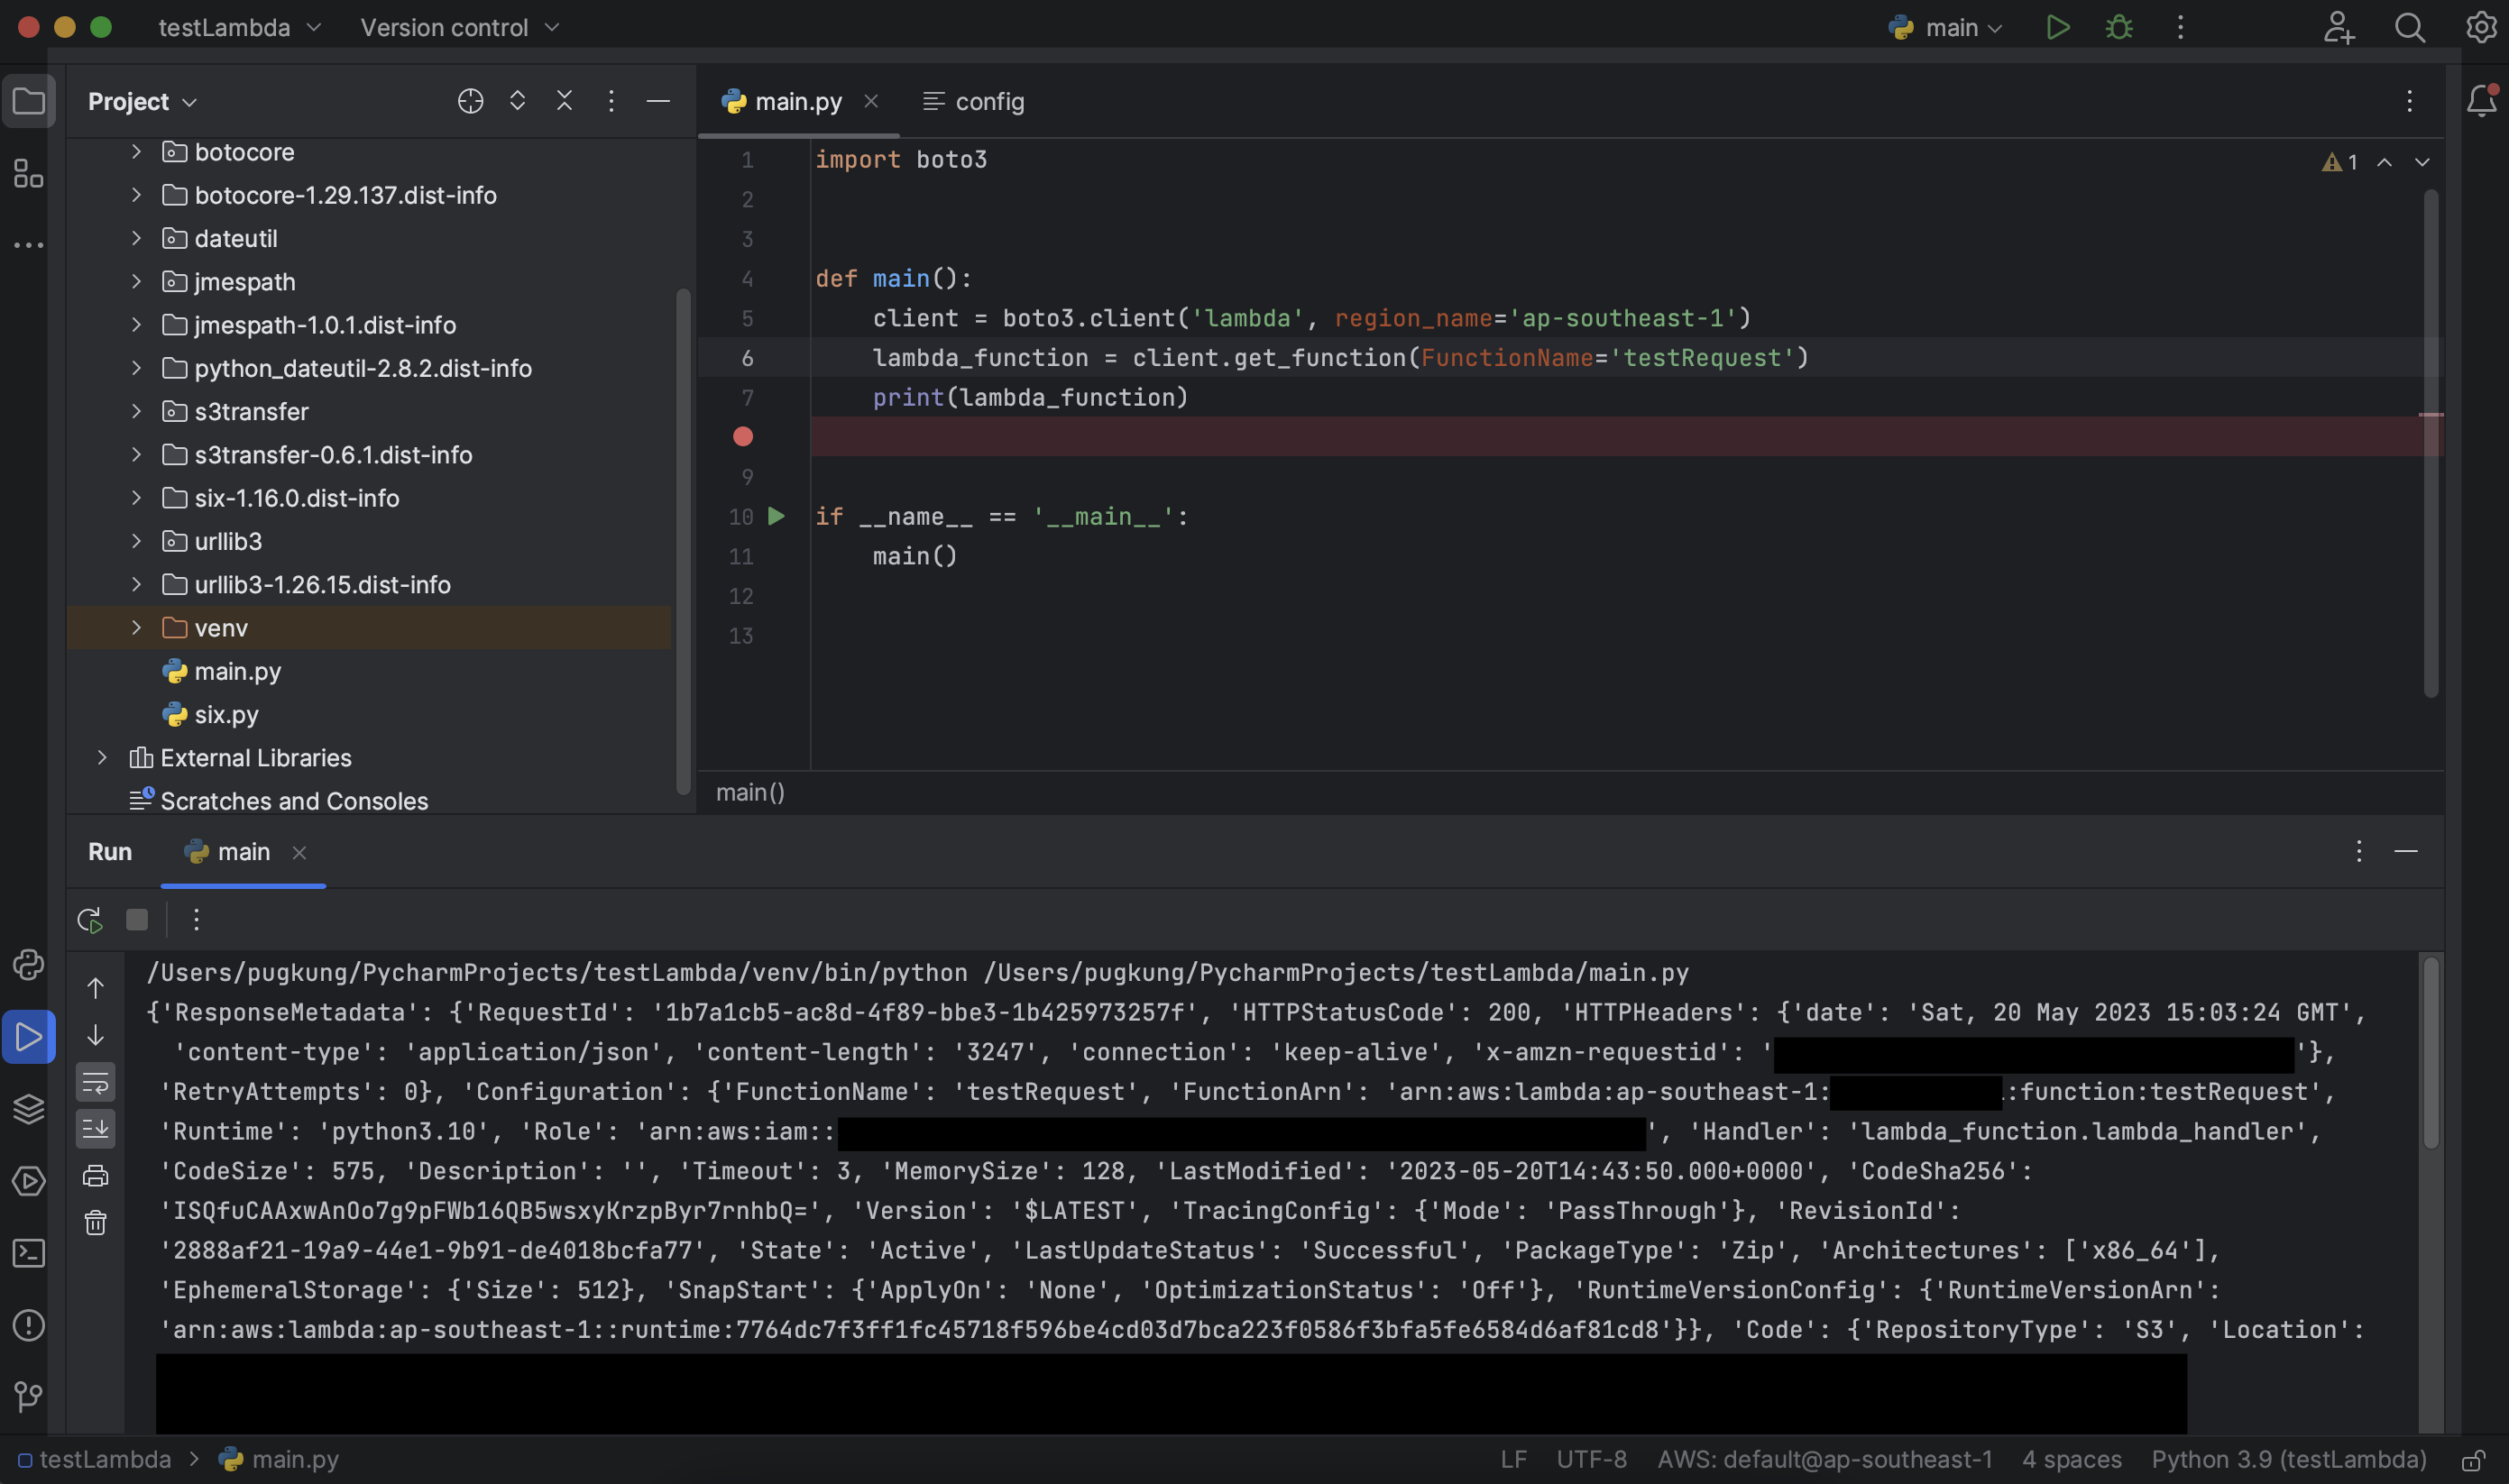The height and width of the screenshot is (1484, 2509).
Task: Hide the Project panel with minimize icon
Action: [658, 101]
